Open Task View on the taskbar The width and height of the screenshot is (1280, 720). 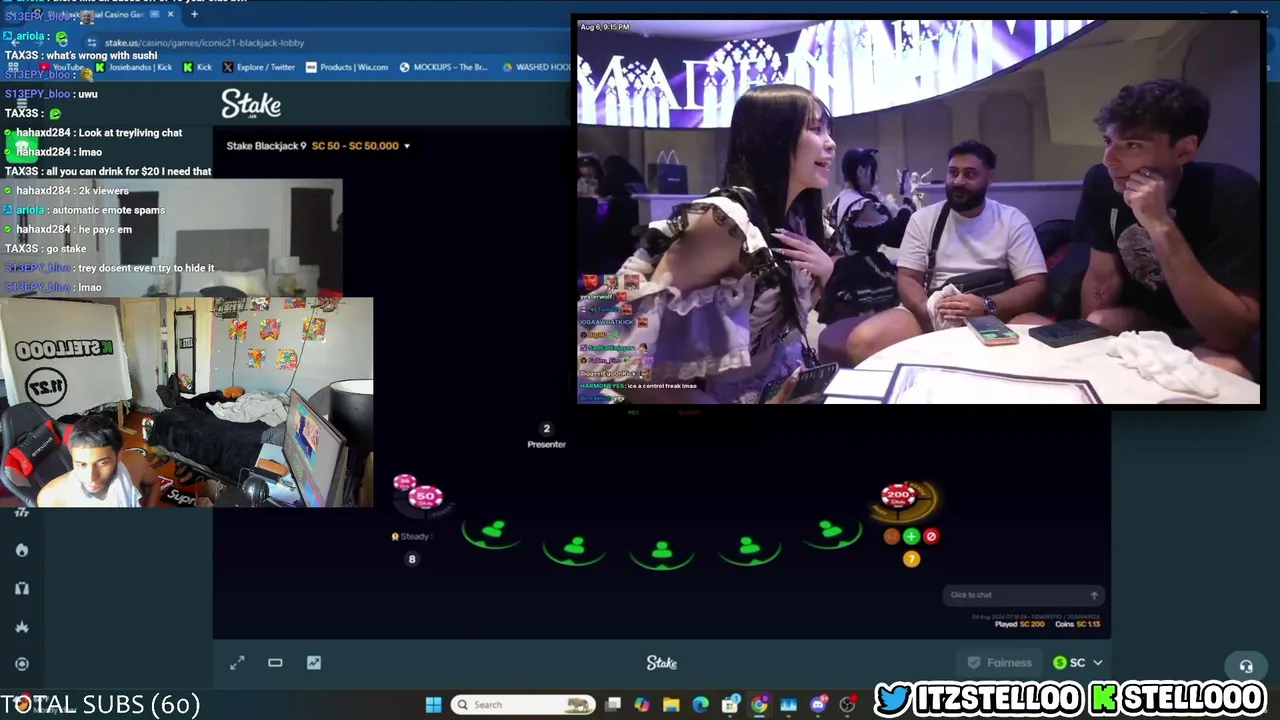coord(613,705)
